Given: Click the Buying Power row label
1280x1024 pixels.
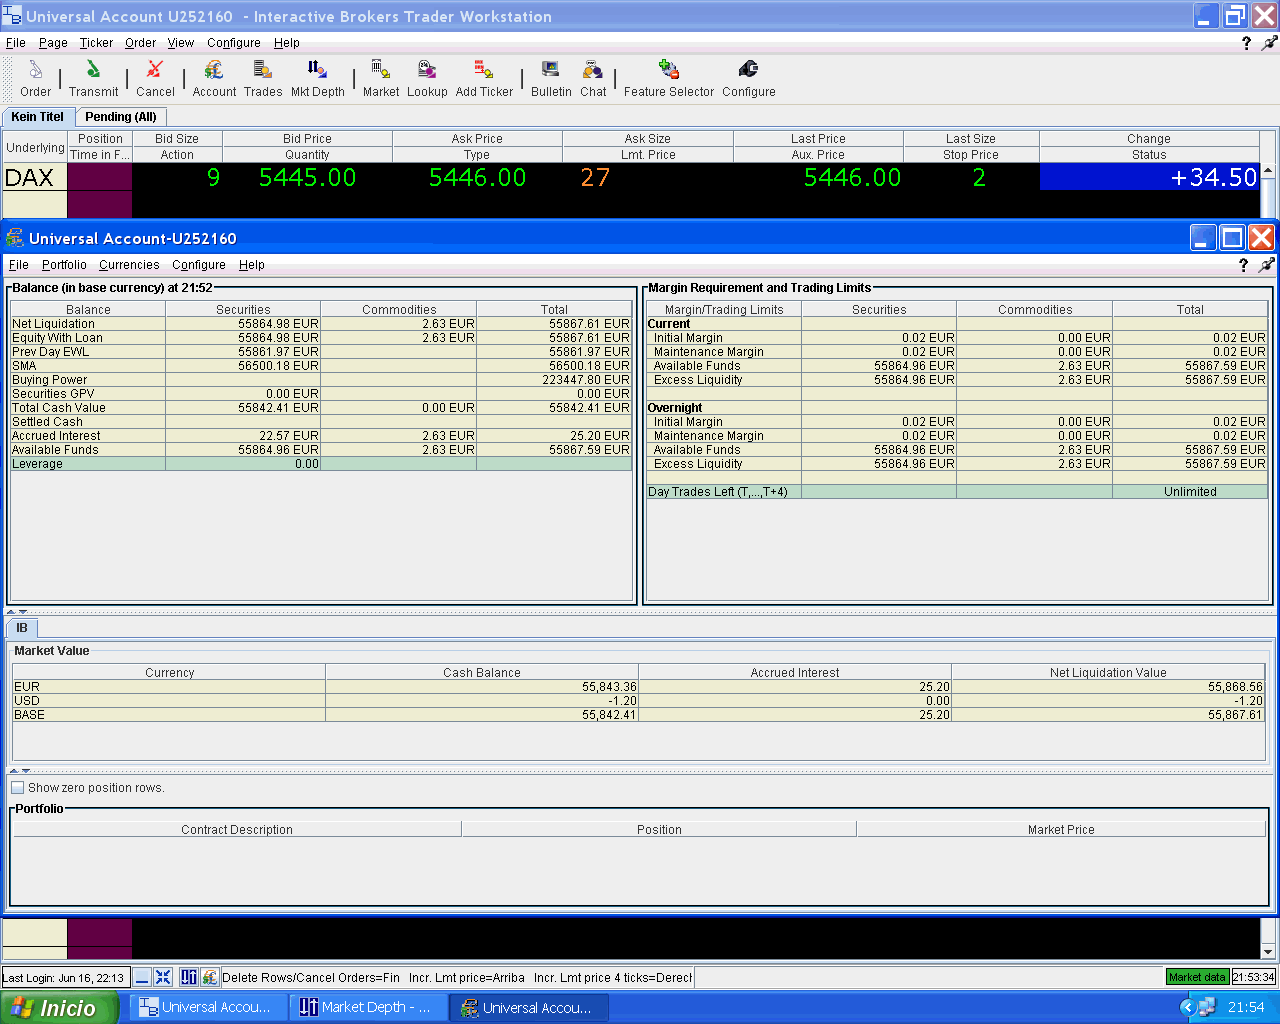Looking at the screenshot, I should [49, 380].
